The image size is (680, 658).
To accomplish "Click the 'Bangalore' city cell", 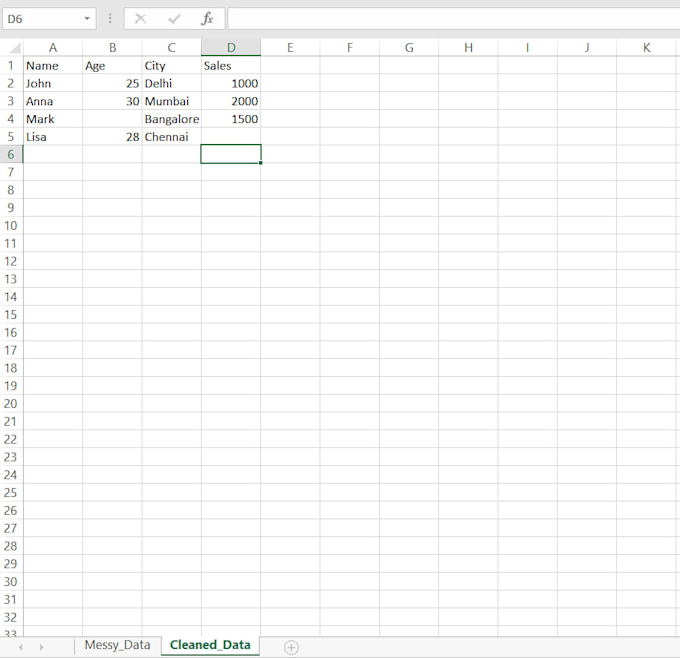I will 172,119.
